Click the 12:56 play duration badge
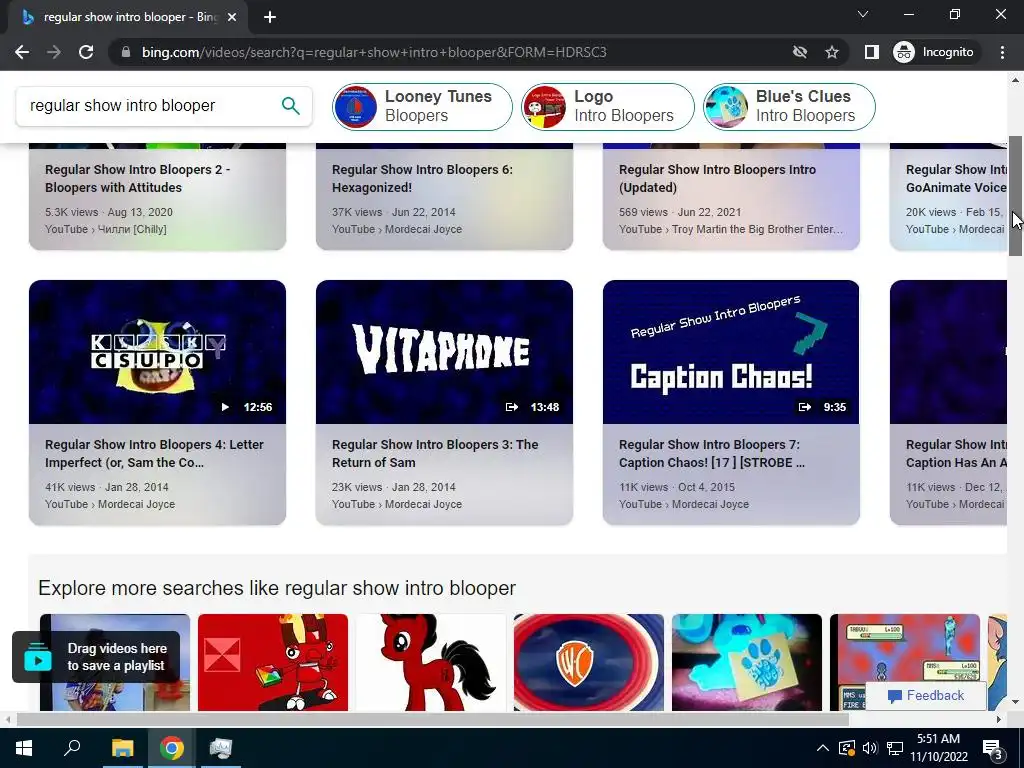The image size is (1024, 768). coord(246,407)
